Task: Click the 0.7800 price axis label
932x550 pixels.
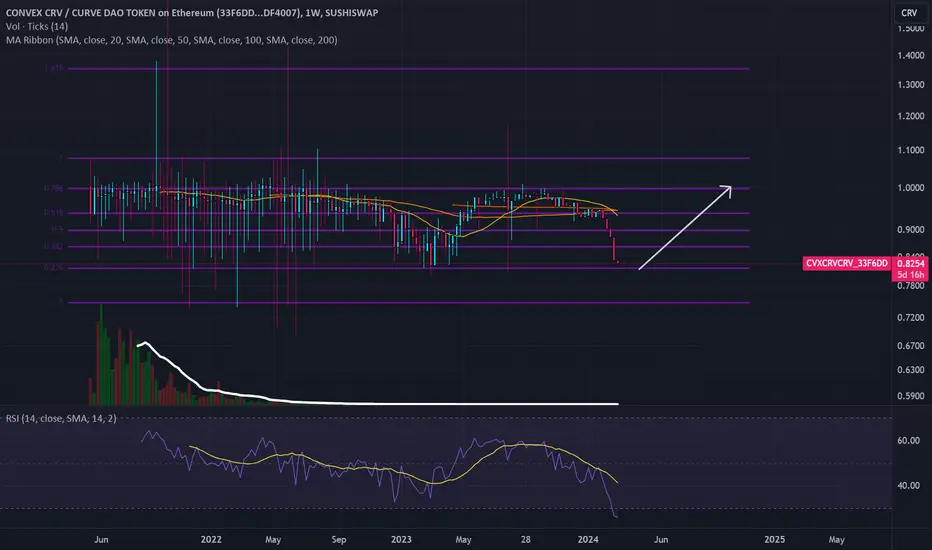Action: tap(911, 285)
